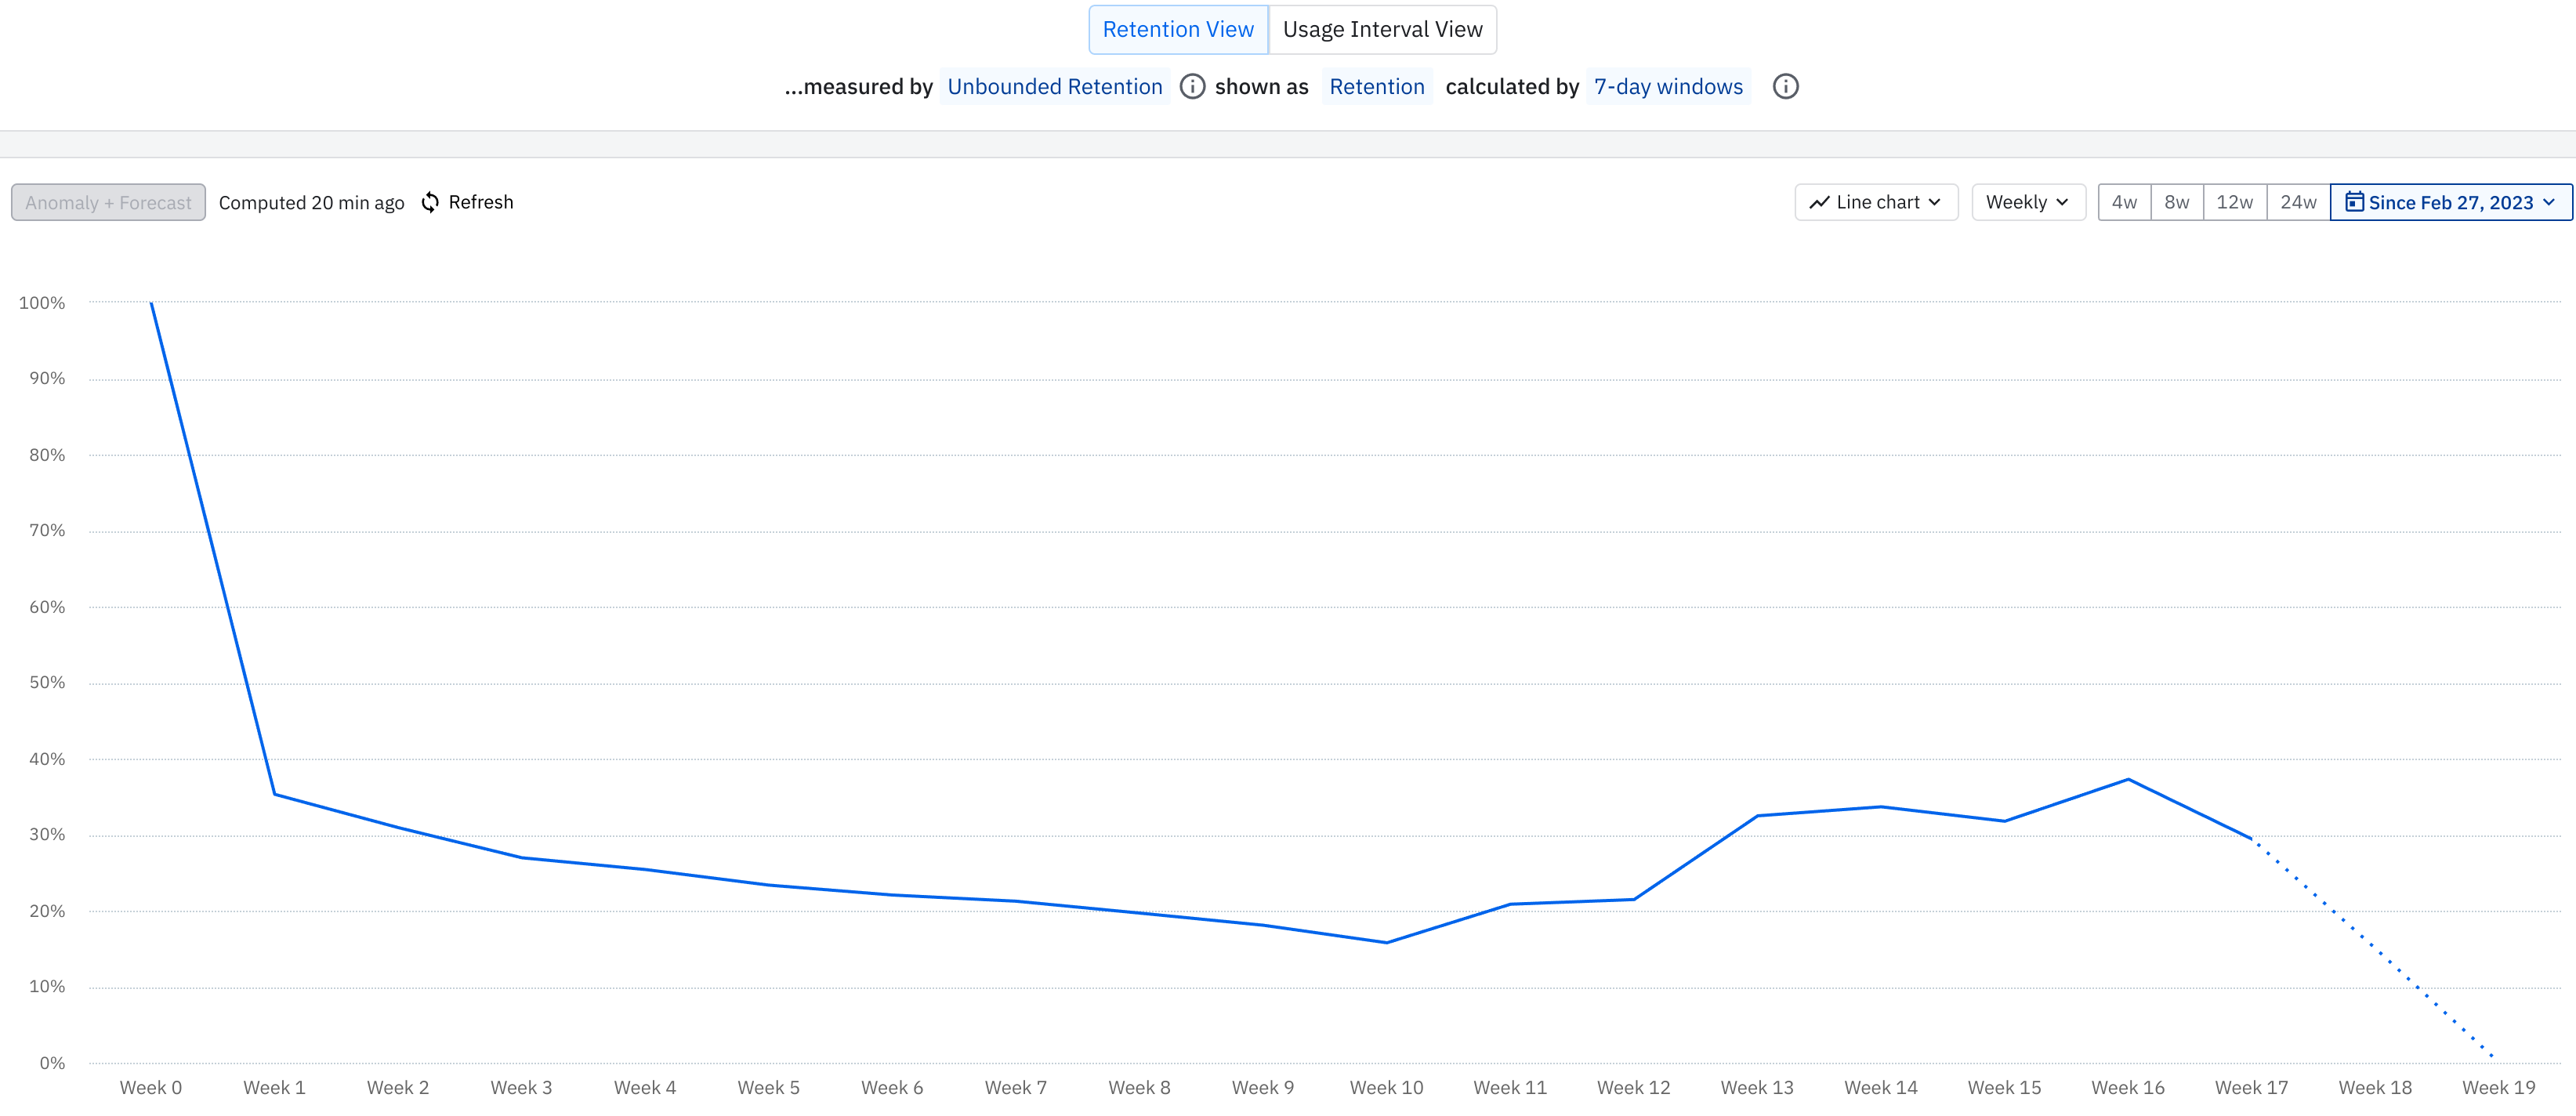The width and height of the screenshot is (2576, 1116).
Task: Open the Line chart type dropdown
Action: pos(1876,202)
